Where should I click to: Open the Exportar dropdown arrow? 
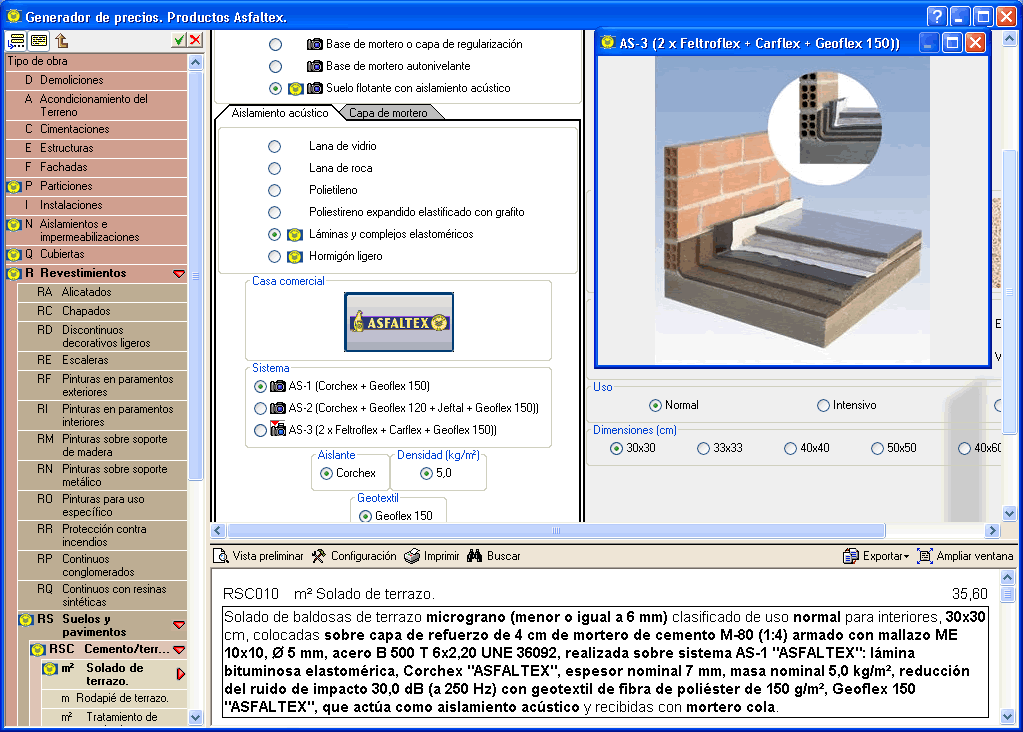pyautogui.click(x=906, y=557)
